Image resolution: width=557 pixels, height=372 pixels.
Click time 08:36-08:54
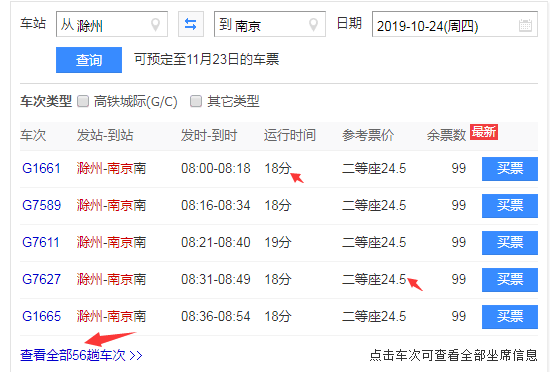pyautogui.click(x=216, y=316)
